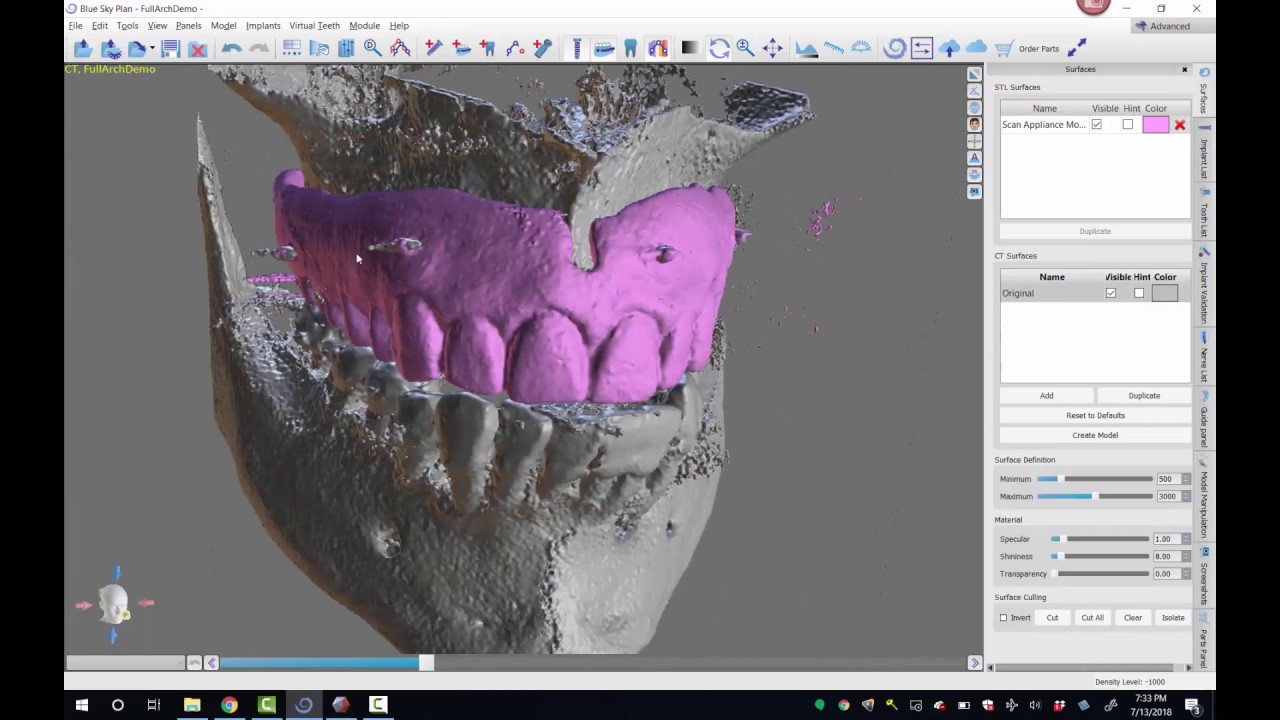Click the rotate refresh arrows icon
Image resolution: width=1280 pixels, height=720 pixels.
(x=719, y=48)
